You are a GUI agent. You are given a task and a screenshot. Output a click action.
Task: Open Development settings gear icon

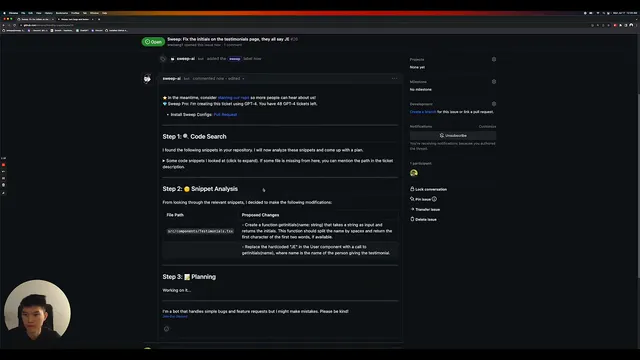(494, 104)
